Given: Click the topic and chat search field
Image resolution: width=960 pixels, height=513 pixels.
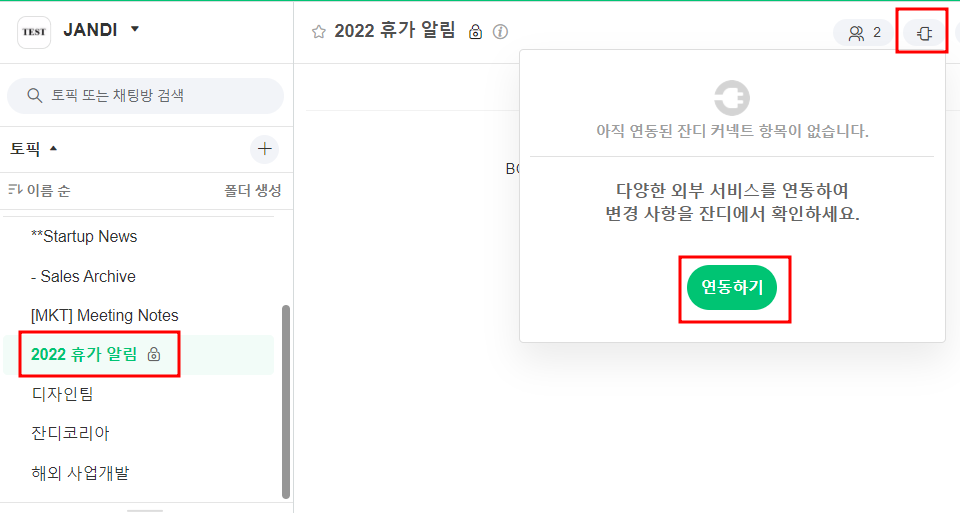Looking at the screenshot, I should pyautogui.click(x=145, y=96).
